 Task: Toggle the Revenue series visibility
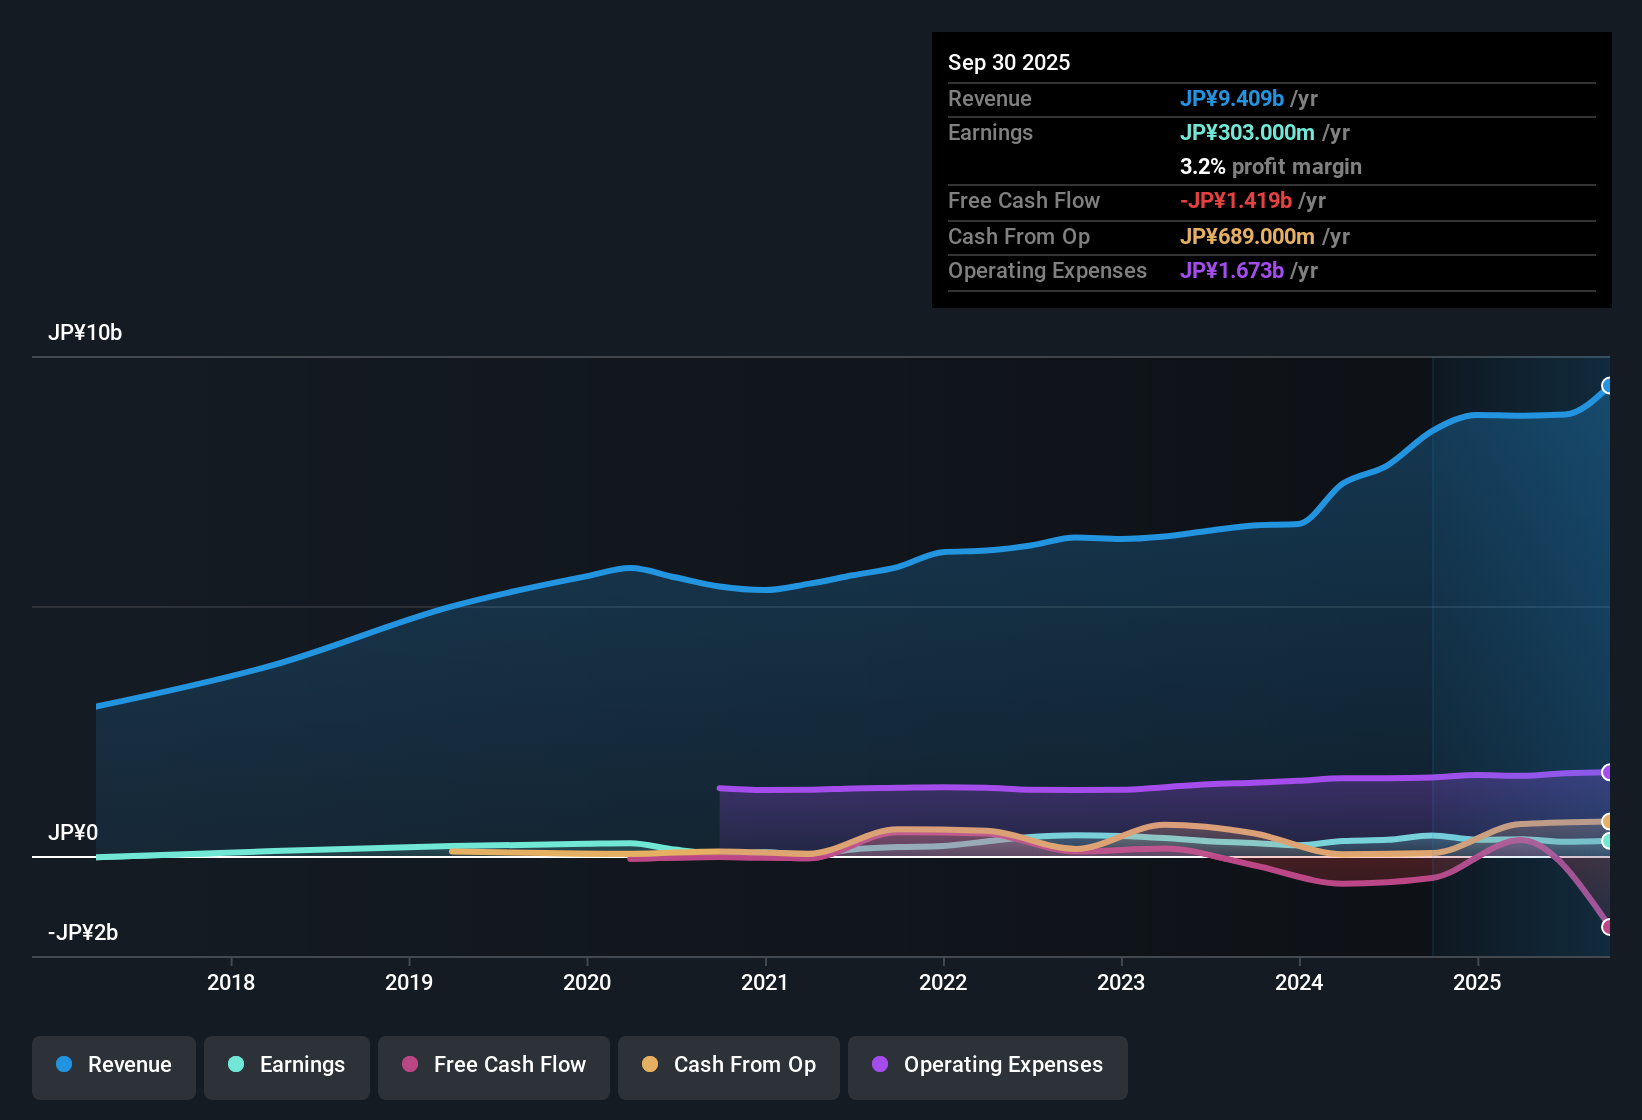(x=113, y=1065)
